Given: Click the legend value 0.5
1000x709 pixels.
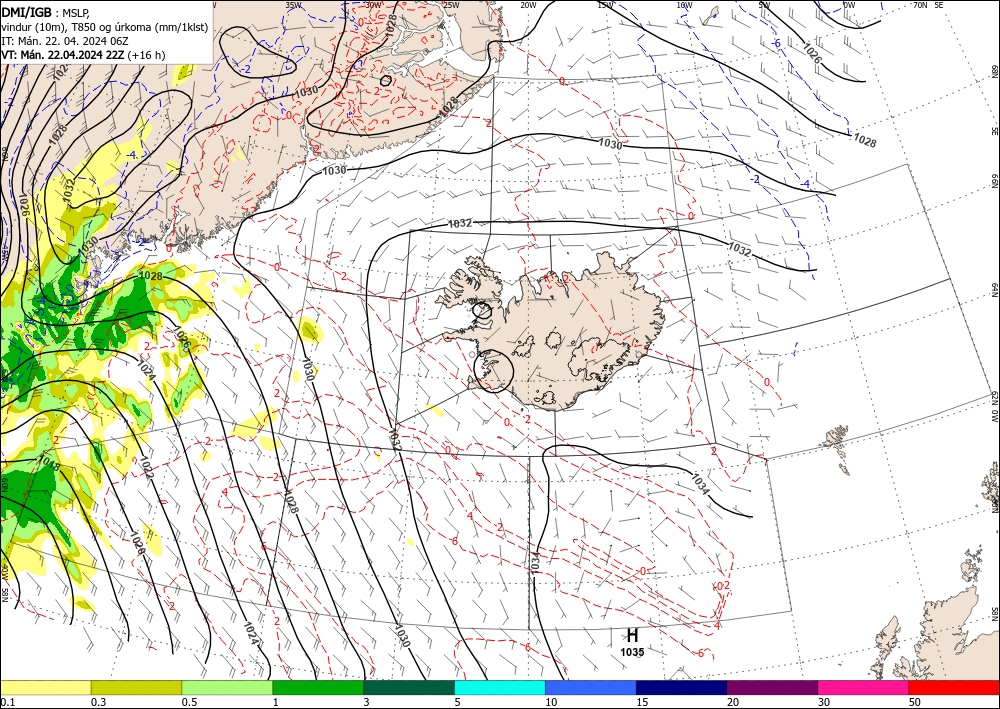Looking at the screenshot, I should (x=189, y=702).
